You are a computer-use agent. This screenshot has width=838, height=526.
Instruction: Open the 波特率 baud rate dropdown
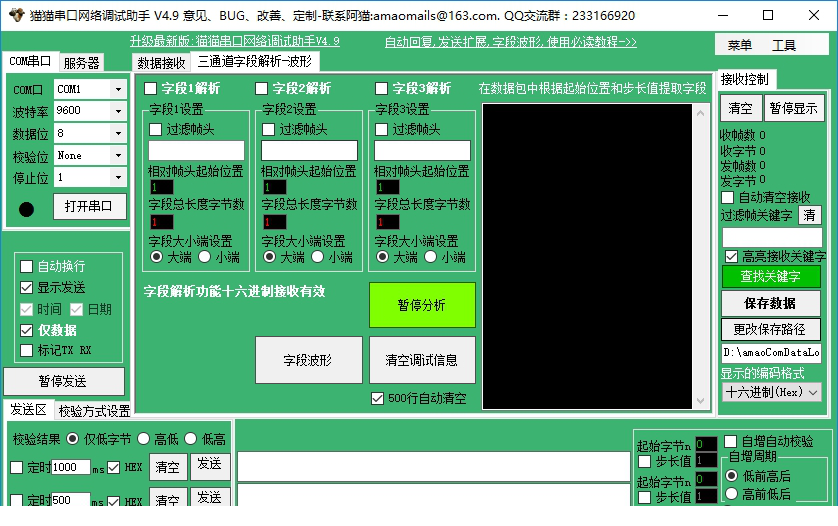tap(118, 111)
